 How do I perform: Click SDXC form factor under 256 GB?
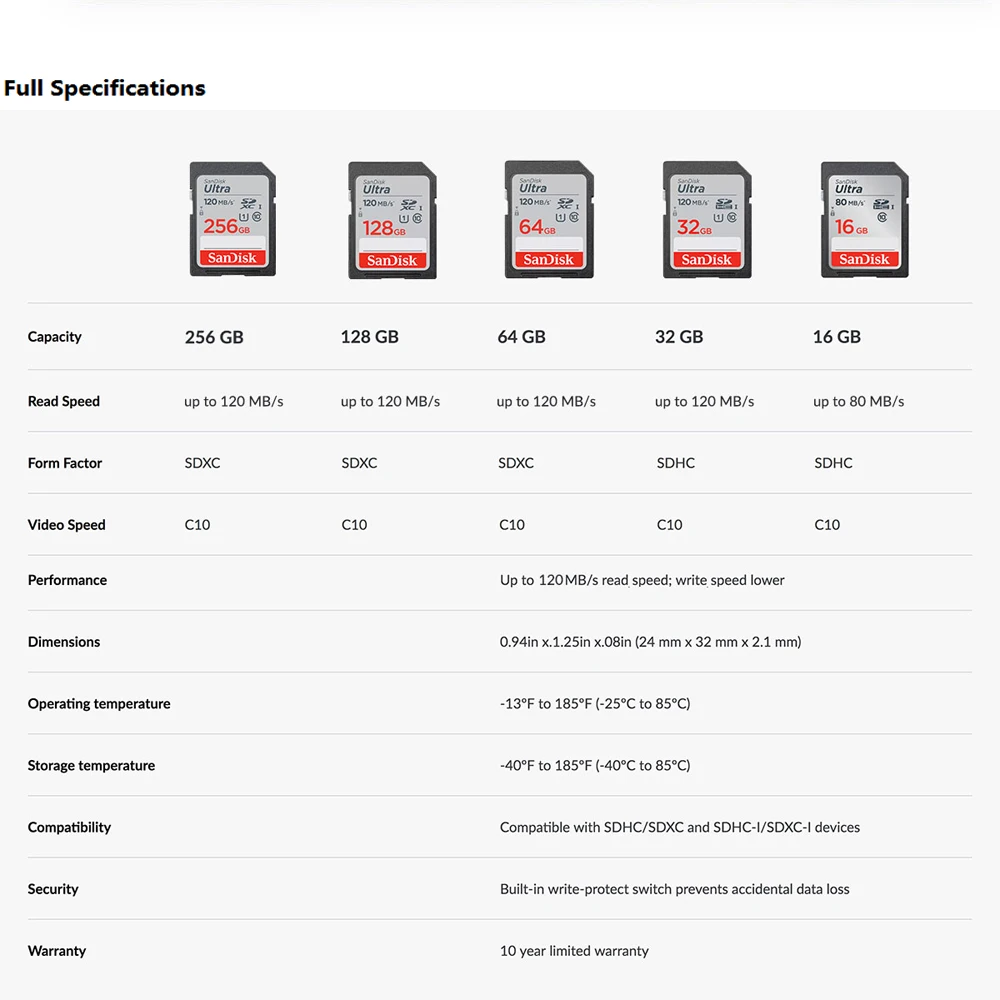[x=202, y=463]
